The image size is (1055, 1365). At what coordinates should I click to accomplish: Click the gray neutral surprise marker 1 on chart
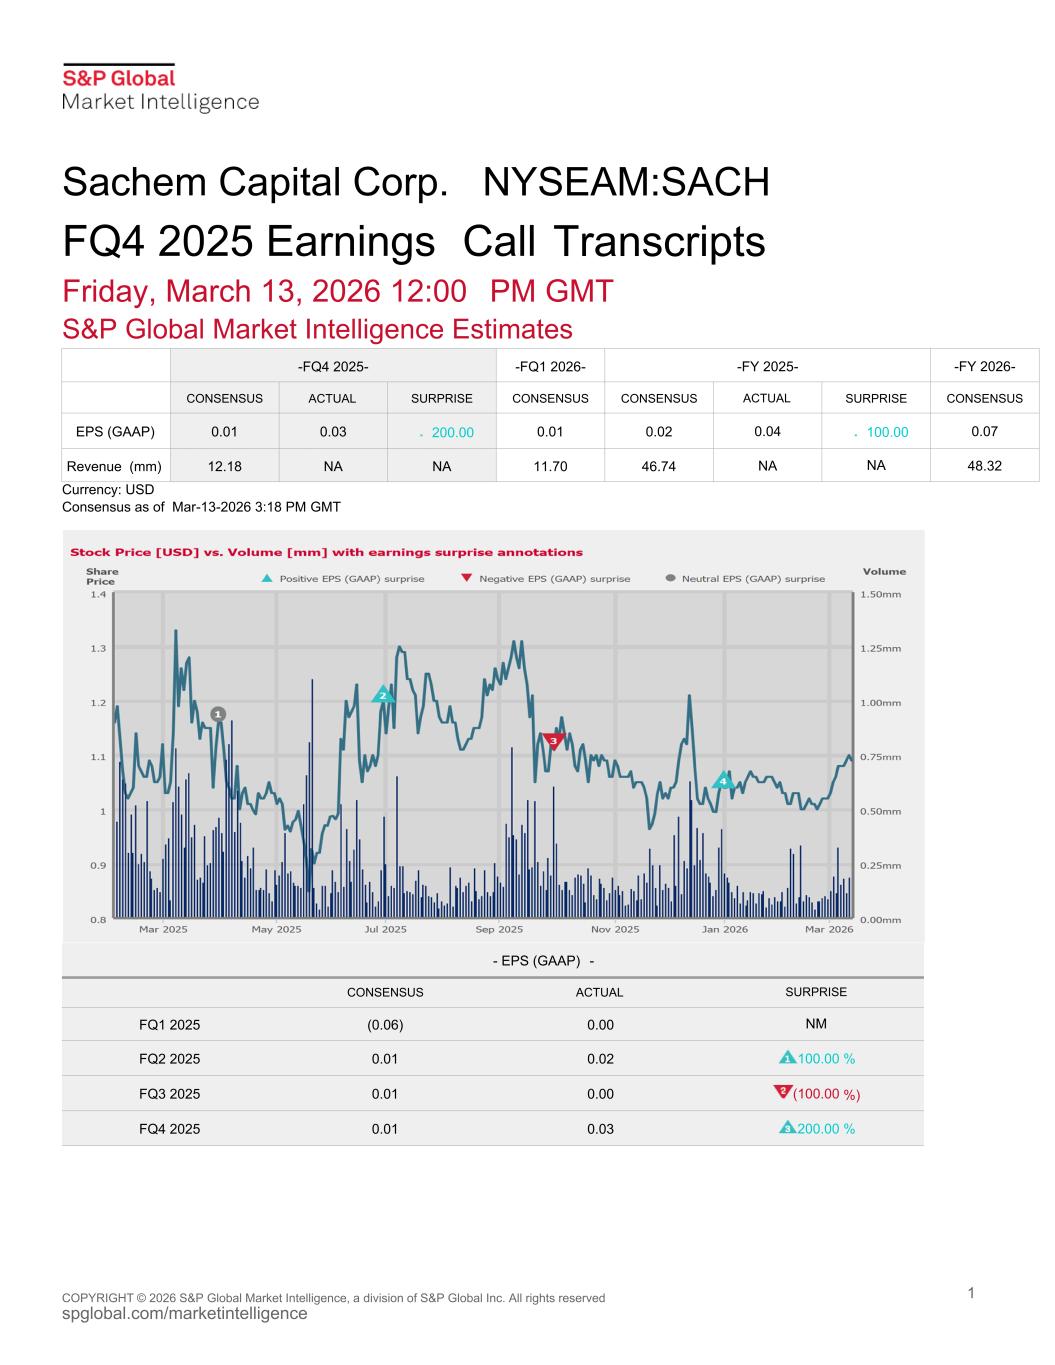pos(218,714)
